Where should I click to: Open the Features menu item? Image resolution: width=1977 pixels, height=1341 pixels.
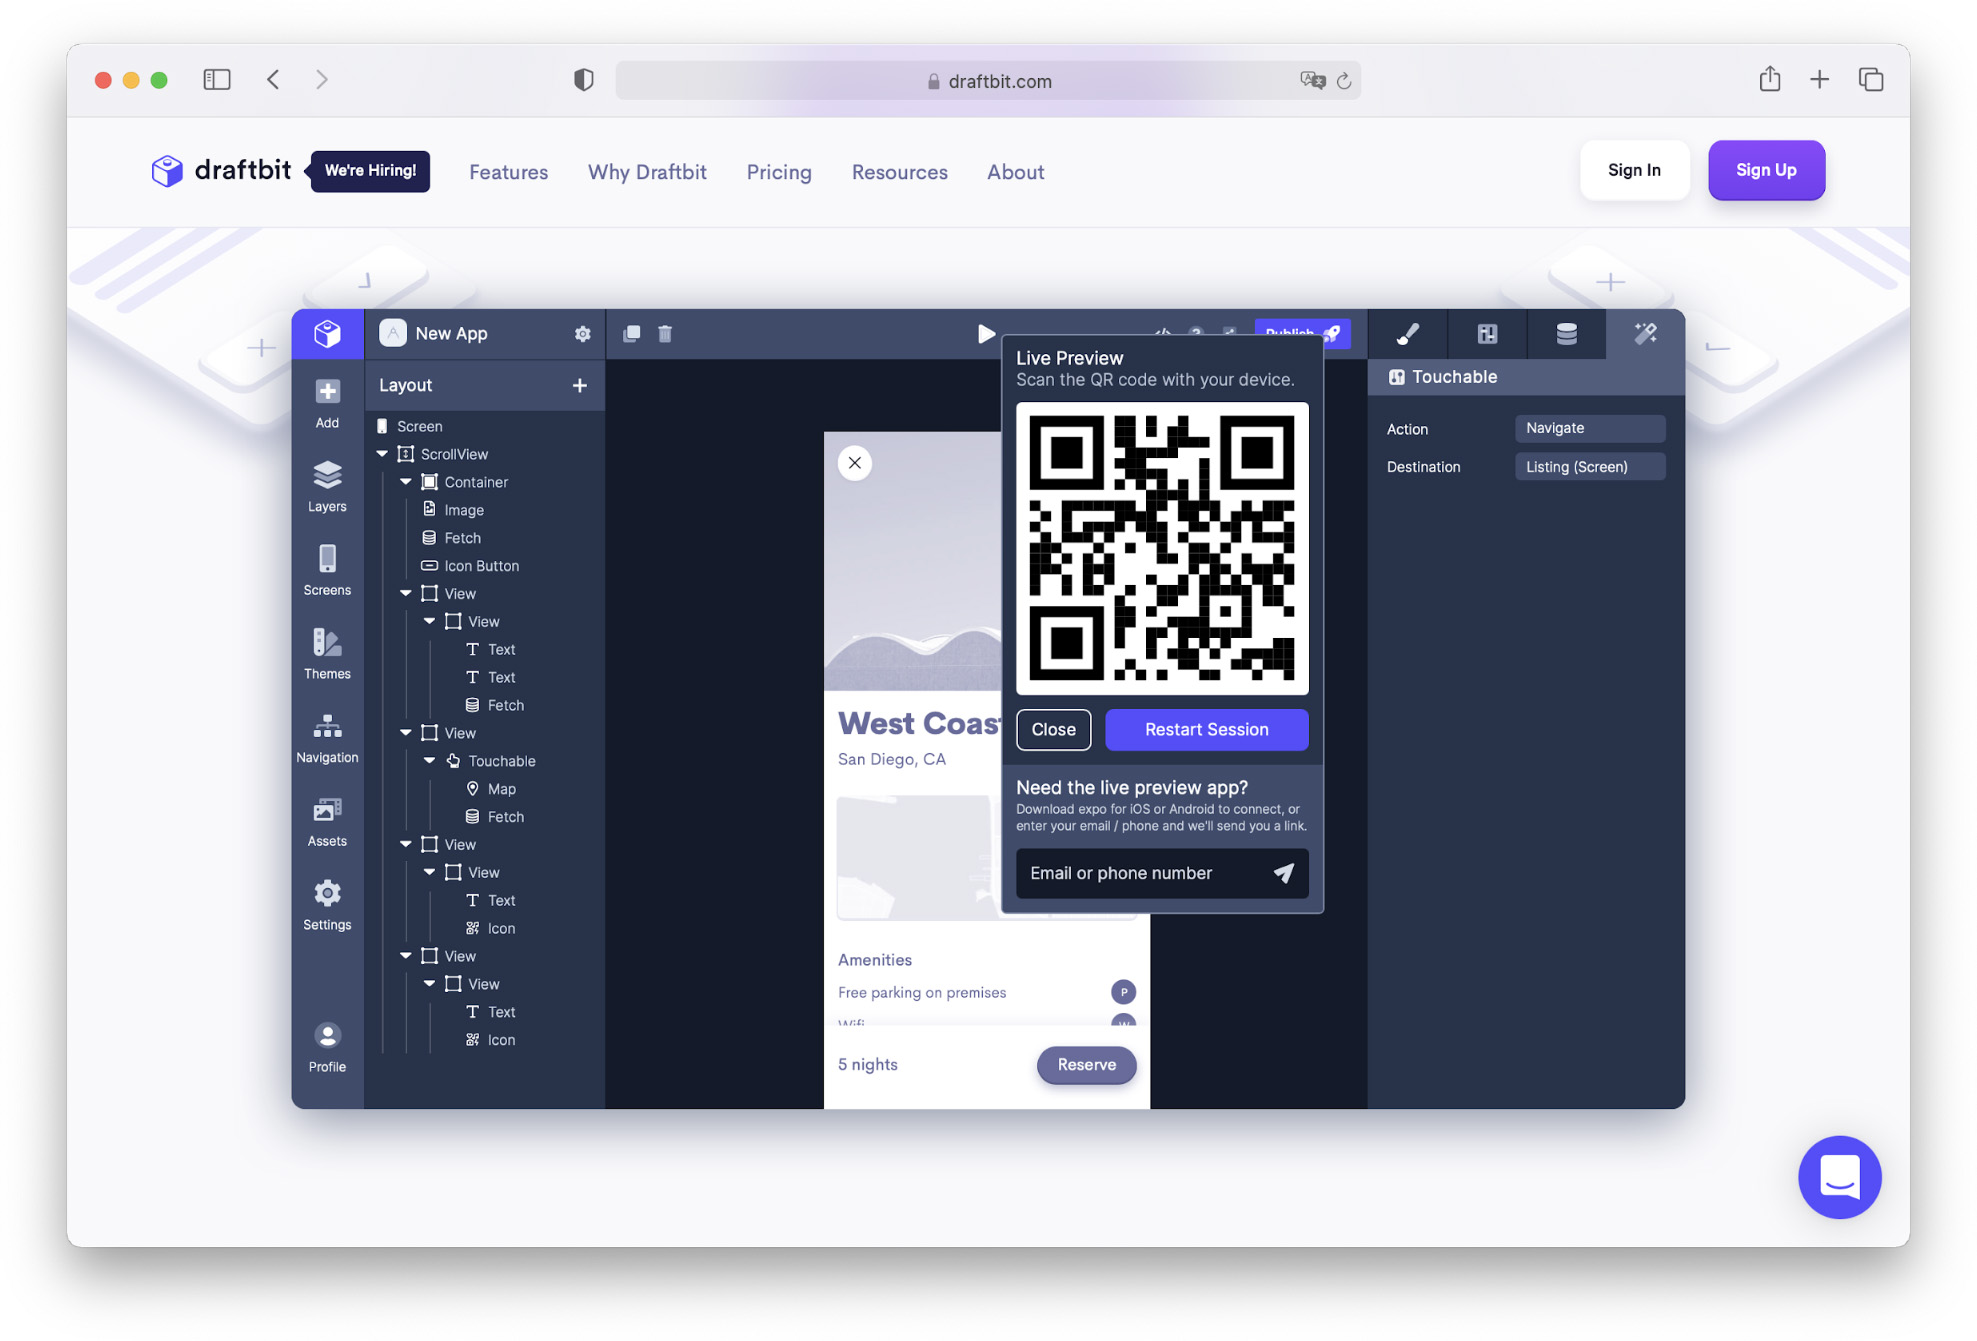508,172
